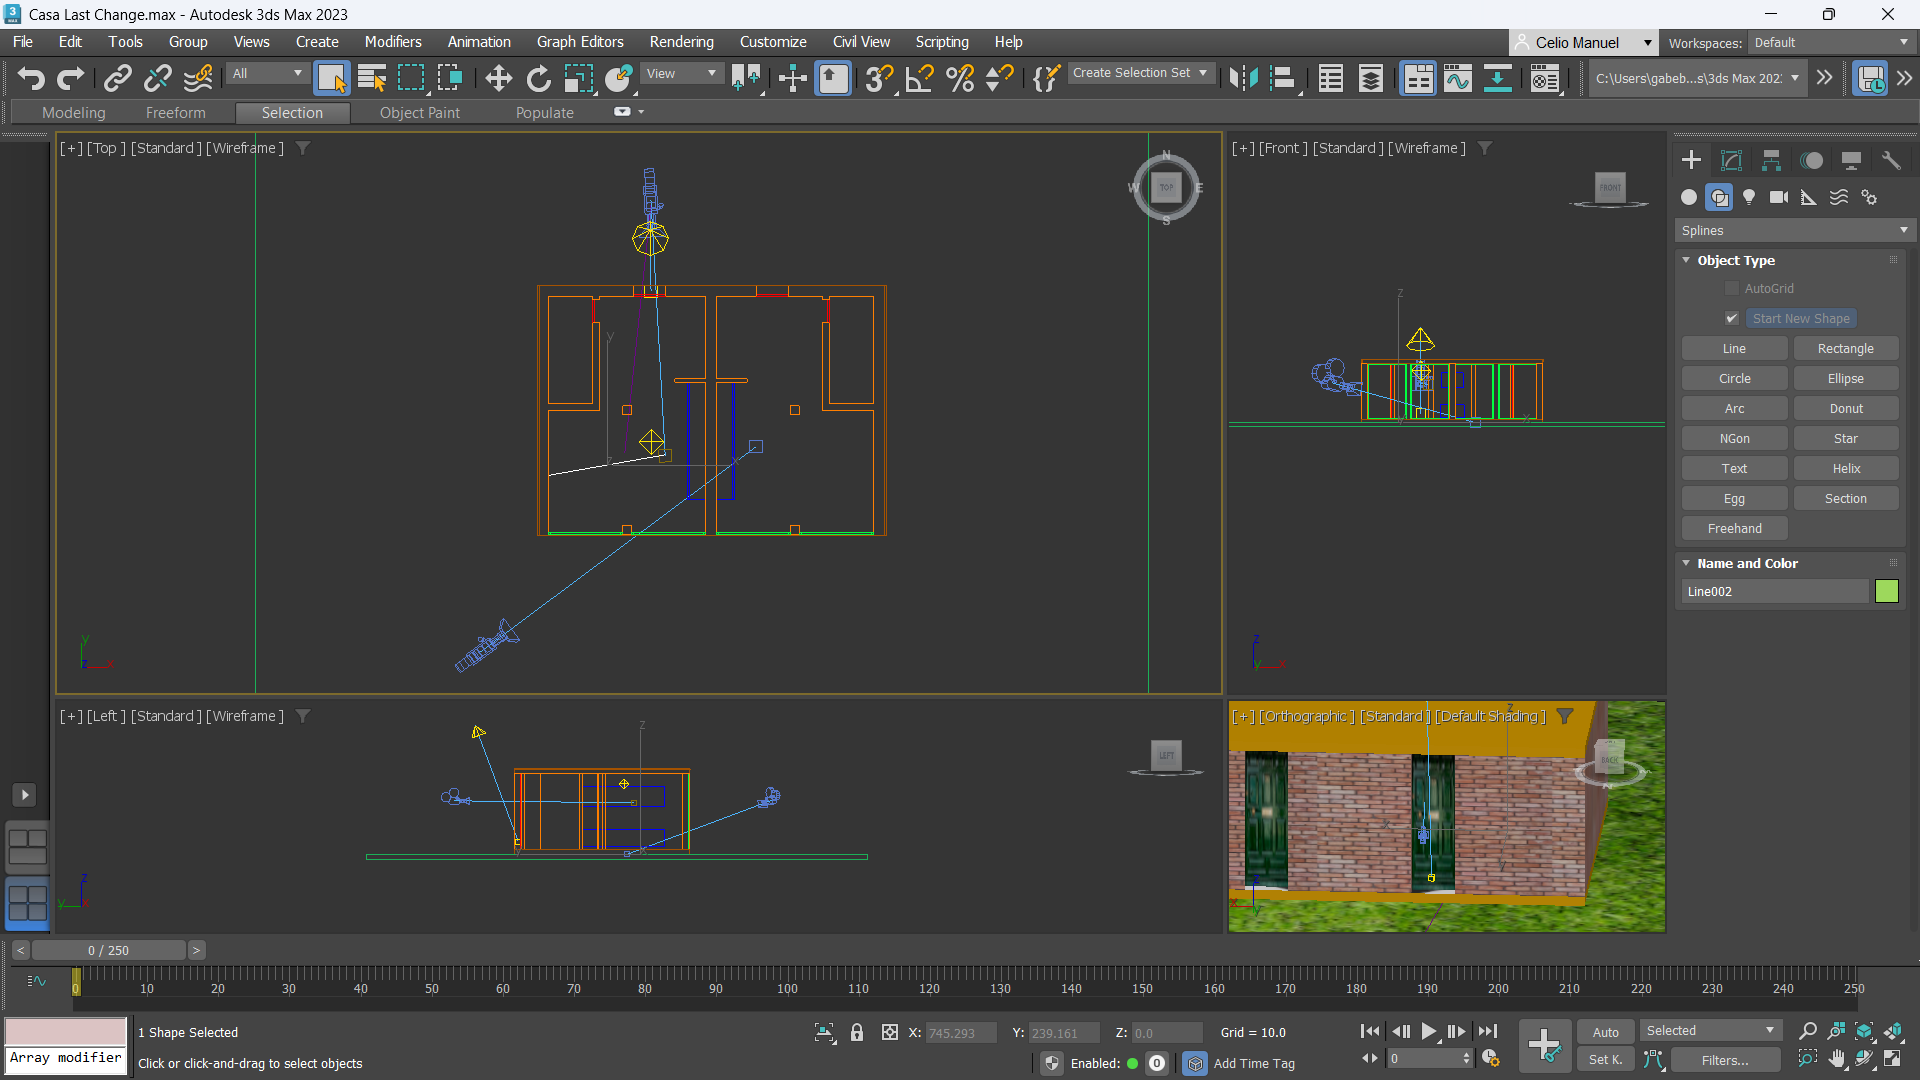Screen dimensions: 1920x1080
Task: Click the Cameras category icon
Action: (1779, 197)
